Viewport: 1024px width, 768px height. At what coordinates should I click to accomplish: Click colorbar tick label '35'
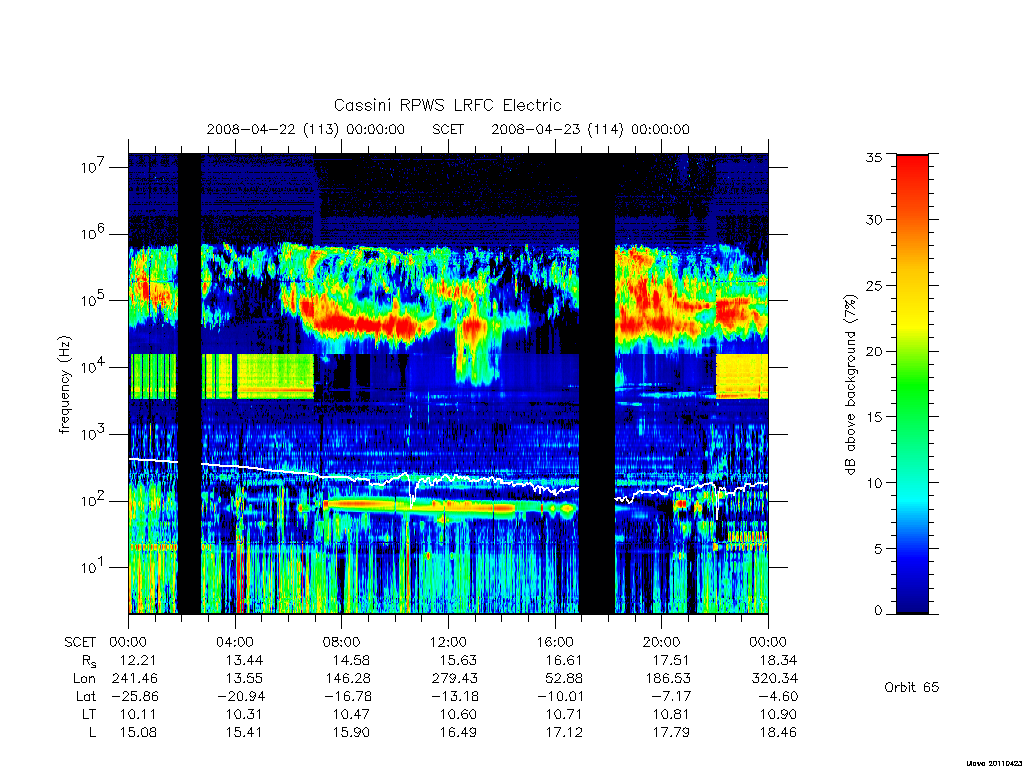pyautogui.click(x=874, y=157)
